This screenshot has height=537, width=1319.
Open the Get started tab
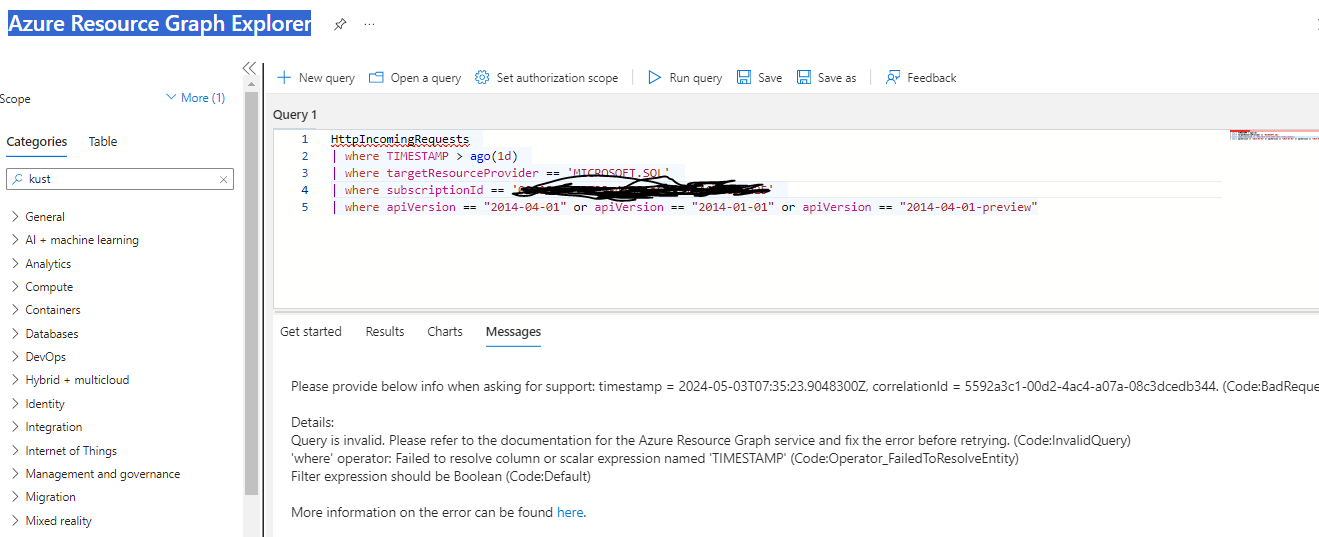coord(311,332)
